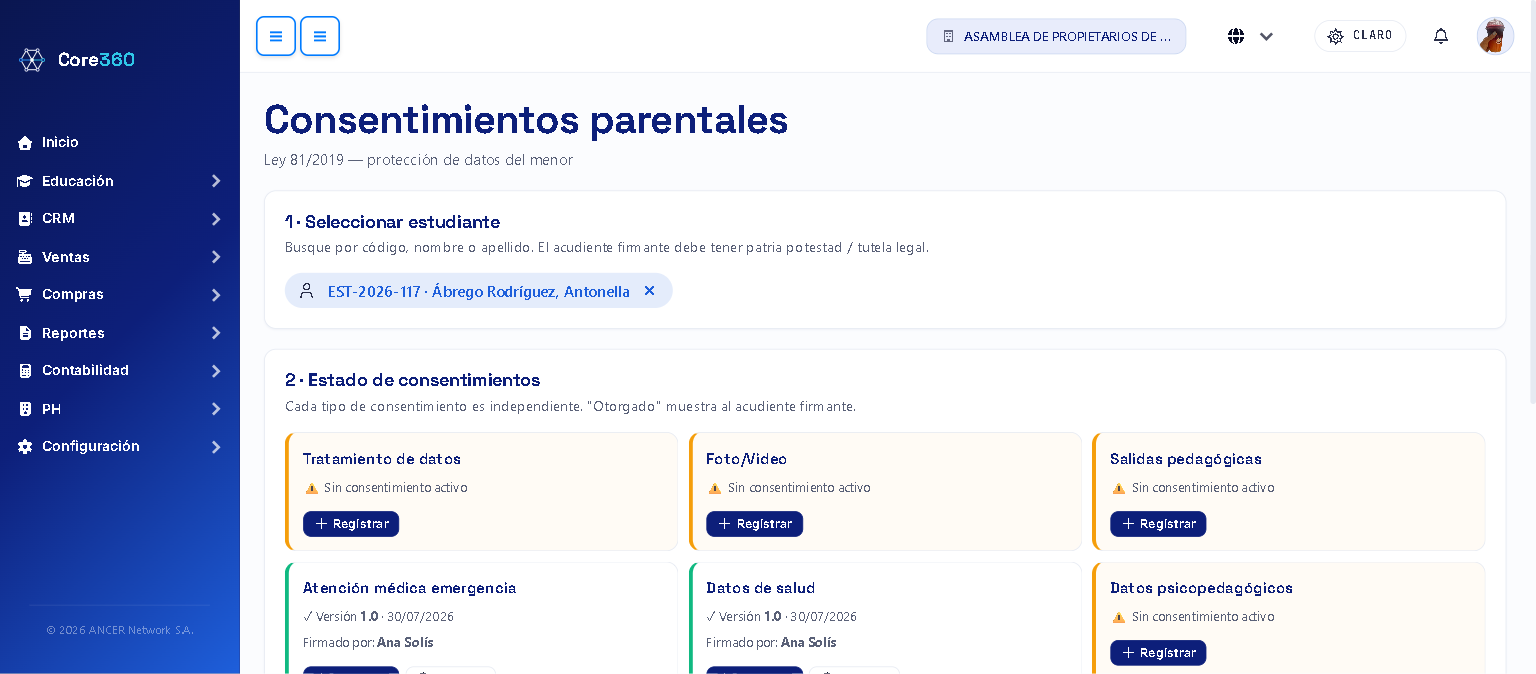Click the page vertical scrollbar
1536x674 pixels.
pos(1533,200)
